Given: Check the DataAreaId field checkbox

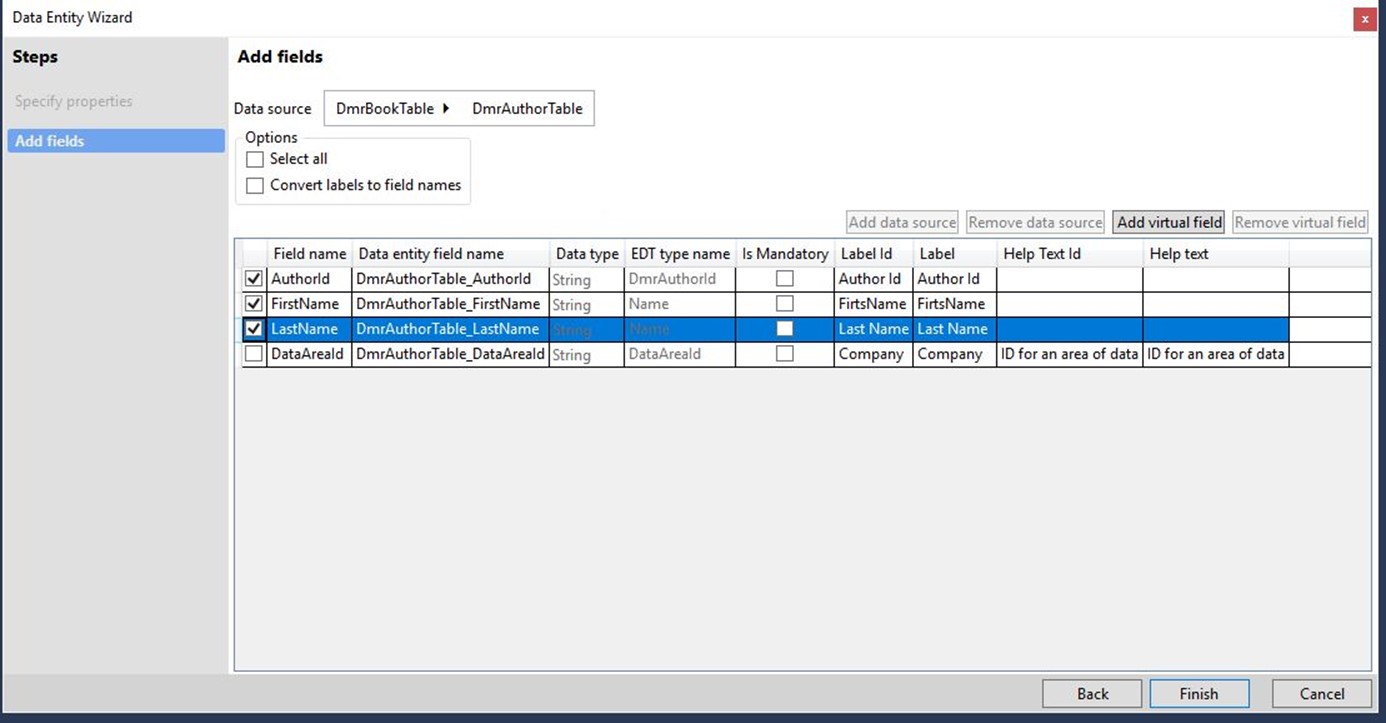Looking at the screenshot, I should click(x=254, y=354).
